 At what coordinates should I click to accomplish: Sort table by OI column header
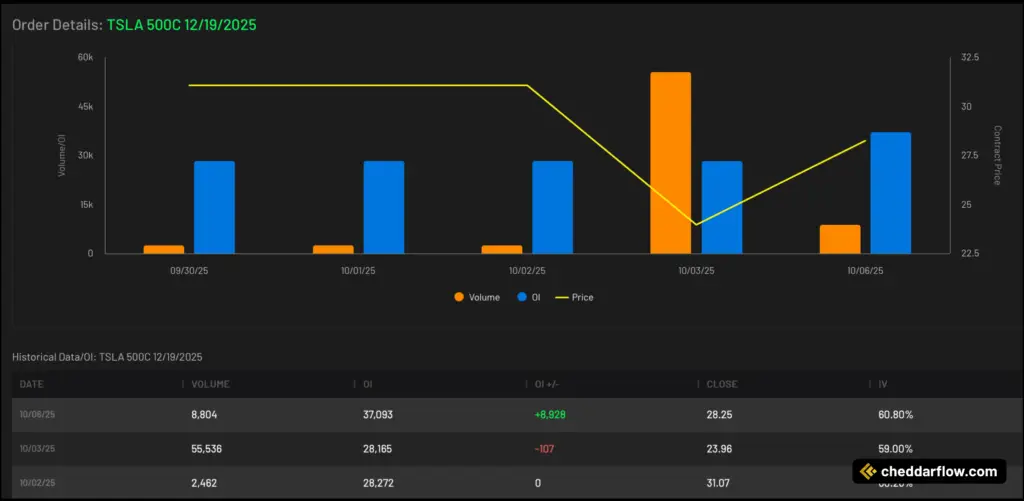368,384
